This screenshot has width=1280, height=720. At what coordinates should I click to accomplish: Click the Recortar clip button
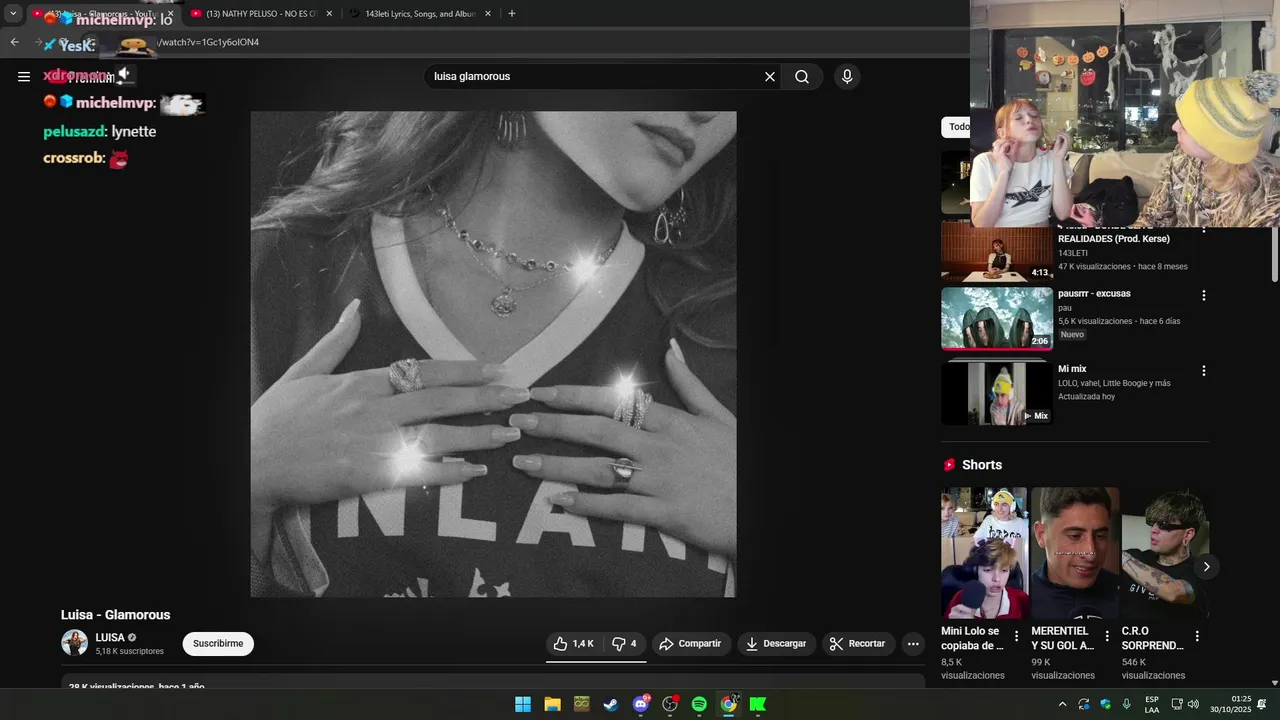(x=859, y=644)
